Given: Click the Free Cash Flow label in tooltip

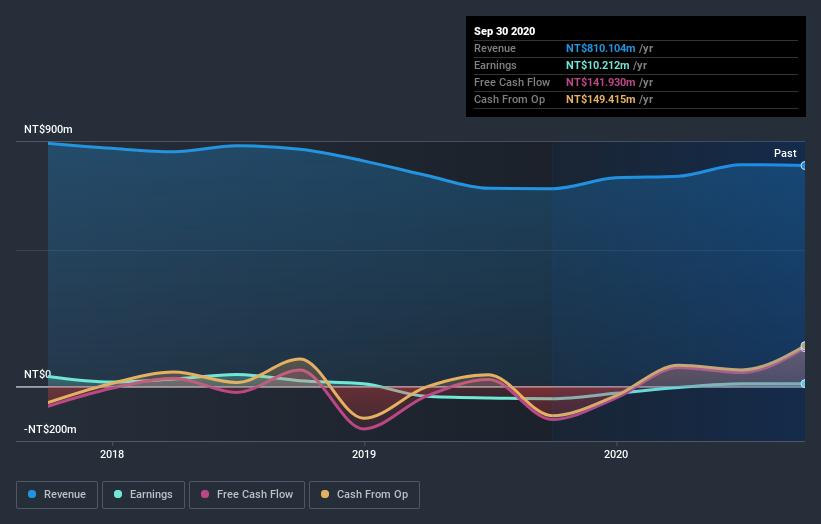Looking at the screenshot, I should click(512, 82).
